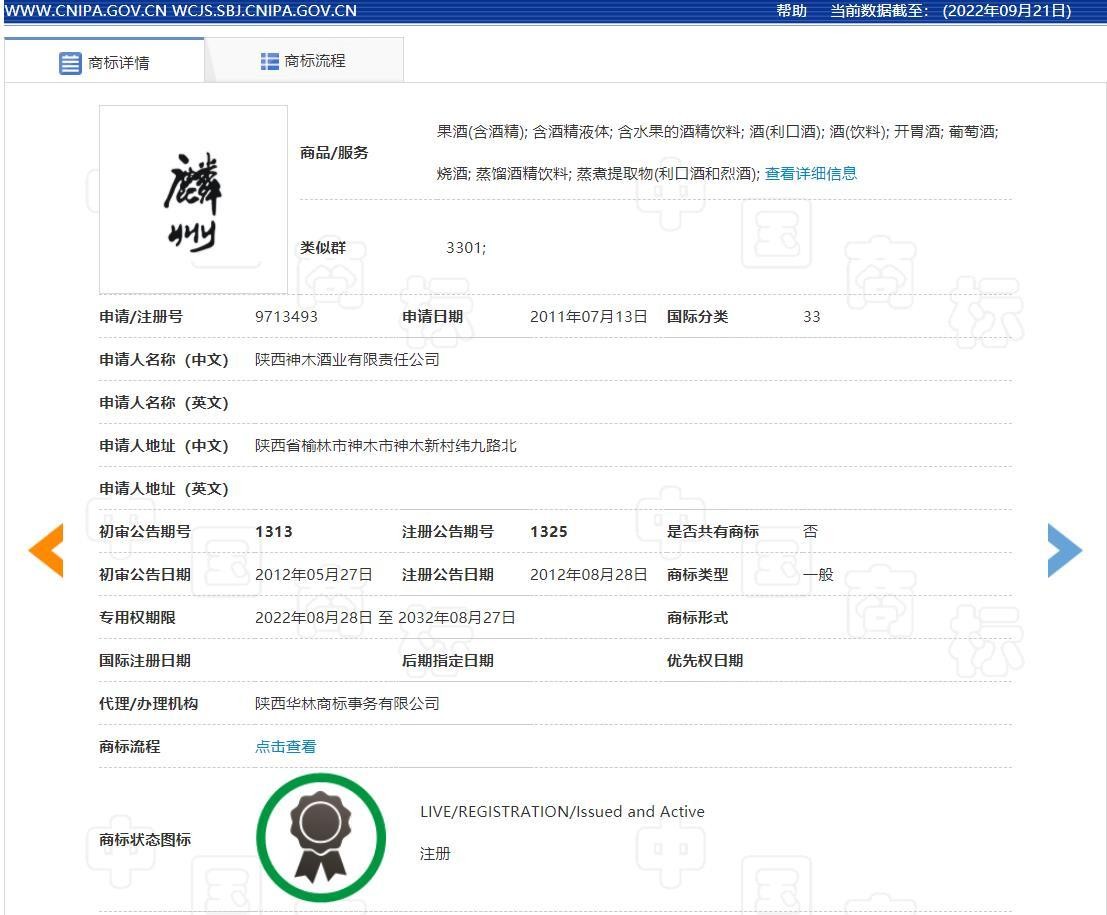Click 点击查看 next to 商标流程
This screenshot has width=1107, height=915.
tap(286, 746)
